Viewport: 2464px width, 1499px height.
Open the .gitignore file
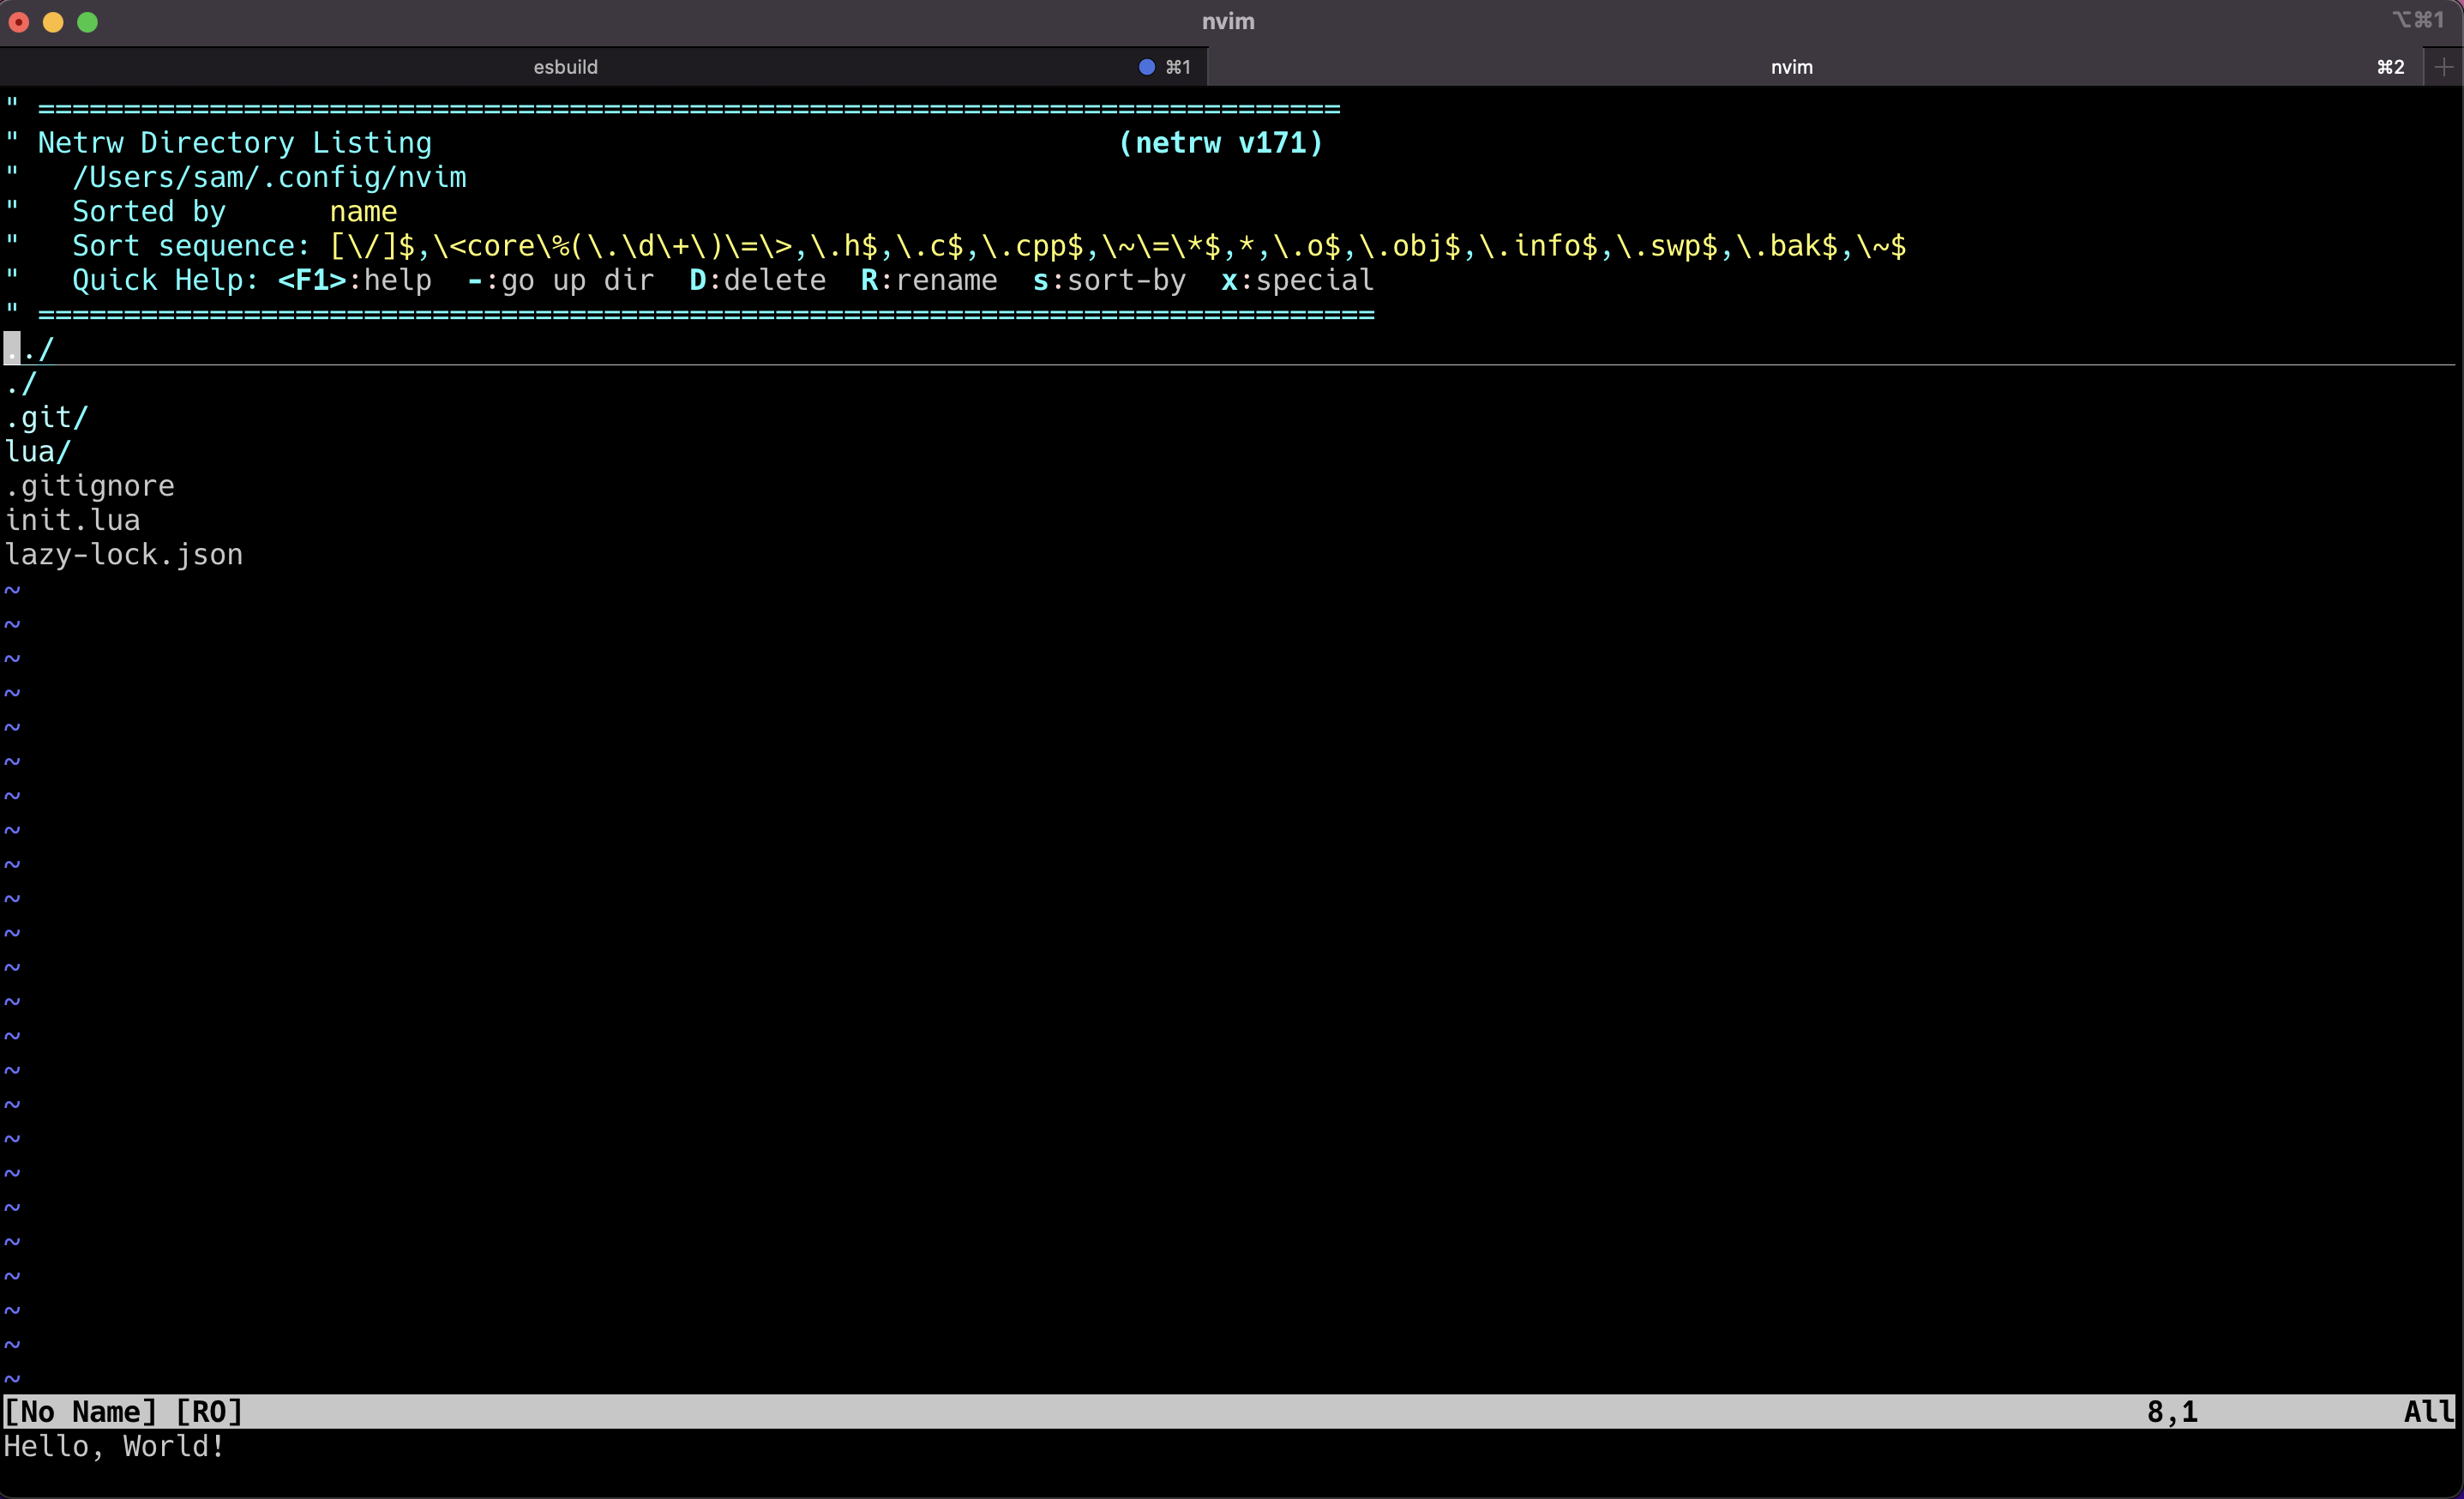(90, 486)
